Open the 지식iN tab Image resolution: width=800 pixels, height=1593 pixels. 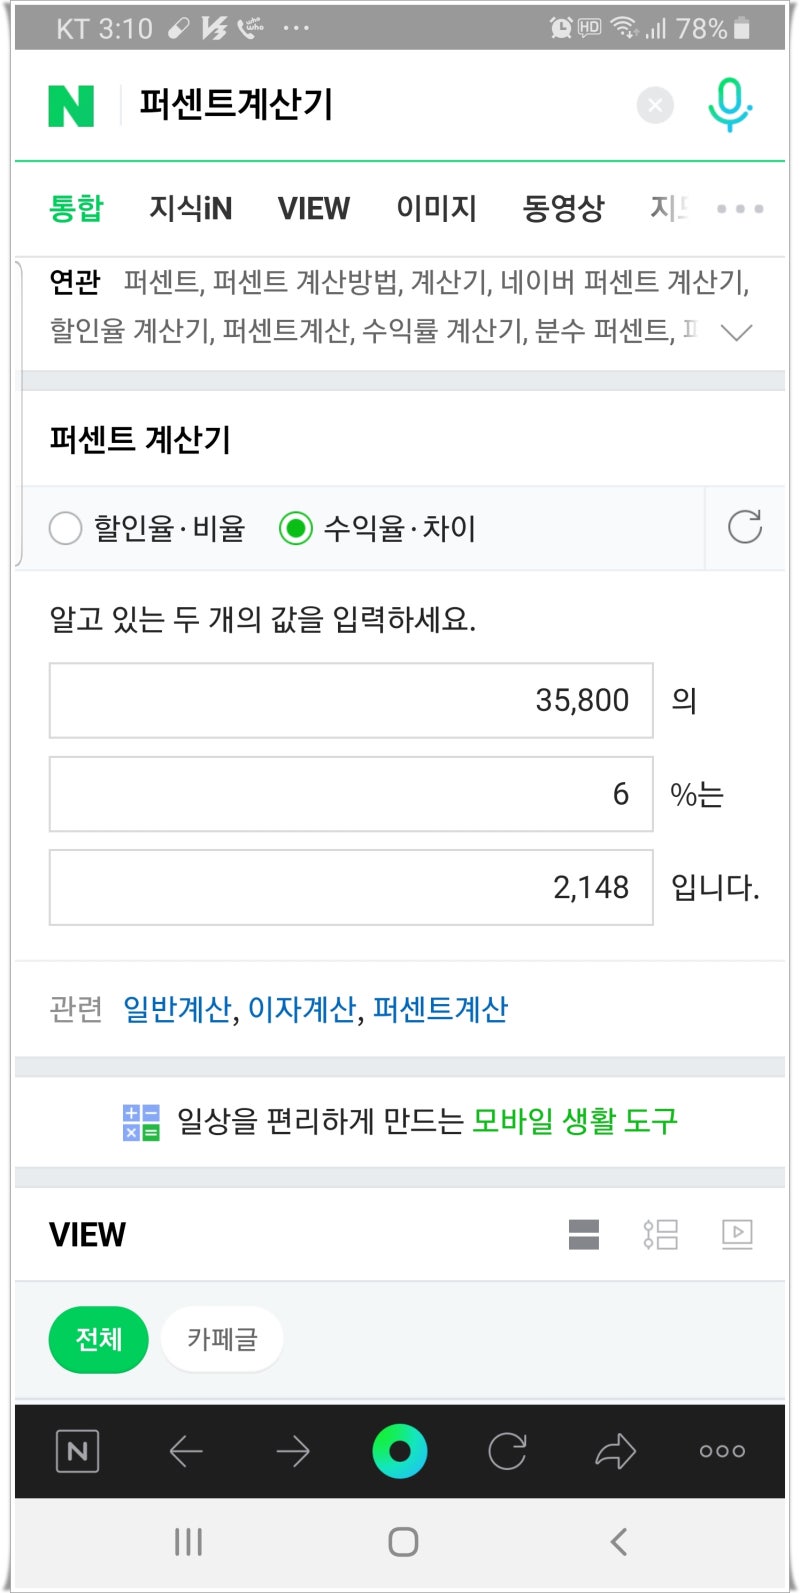(x=192, y=208)
